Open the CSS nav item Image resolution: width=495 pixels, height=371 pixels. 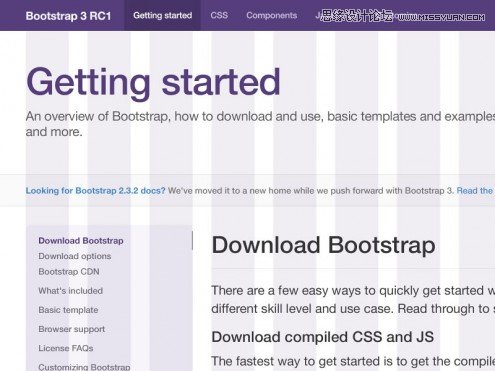(219, 15)
